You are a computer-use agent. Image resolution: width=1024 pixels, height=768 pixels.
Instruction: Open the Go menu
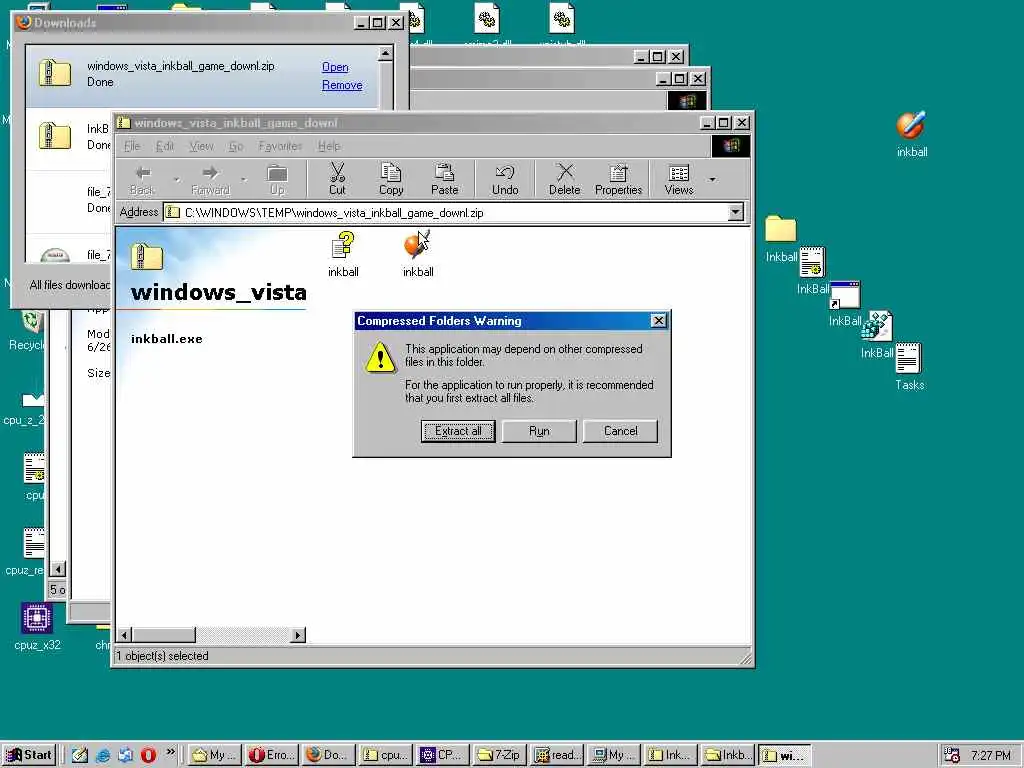tap(236, 146)
